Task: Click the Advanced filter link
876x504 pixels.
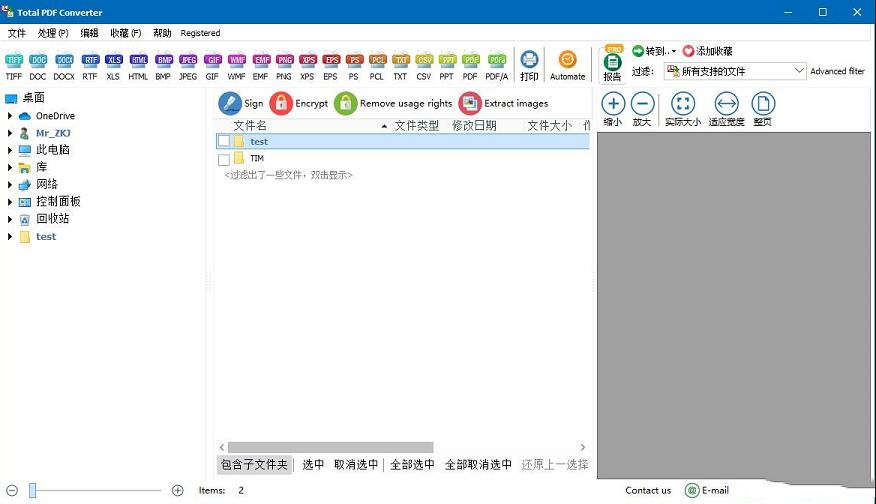Action: click(x=837, y=72)
